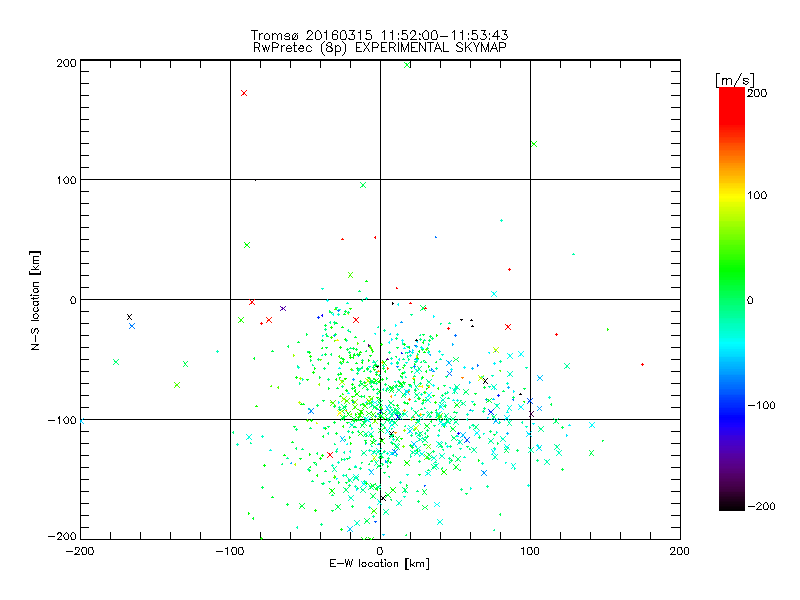Viewport: 800px width, 600px height.
Task: Click the '0' tick label on the N-S axis
Action: [73, 300]
